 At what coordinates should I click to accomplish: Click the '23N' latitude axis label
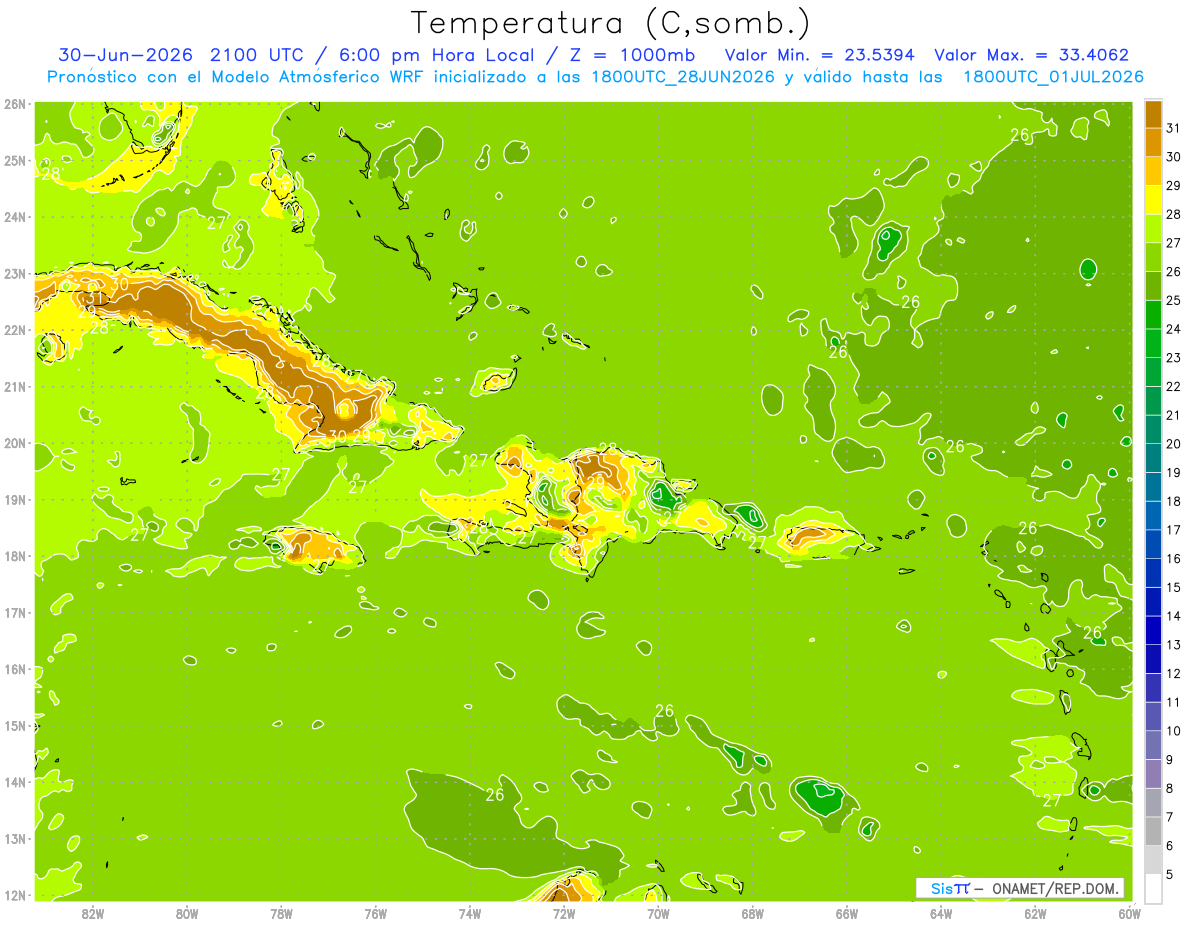15,273
